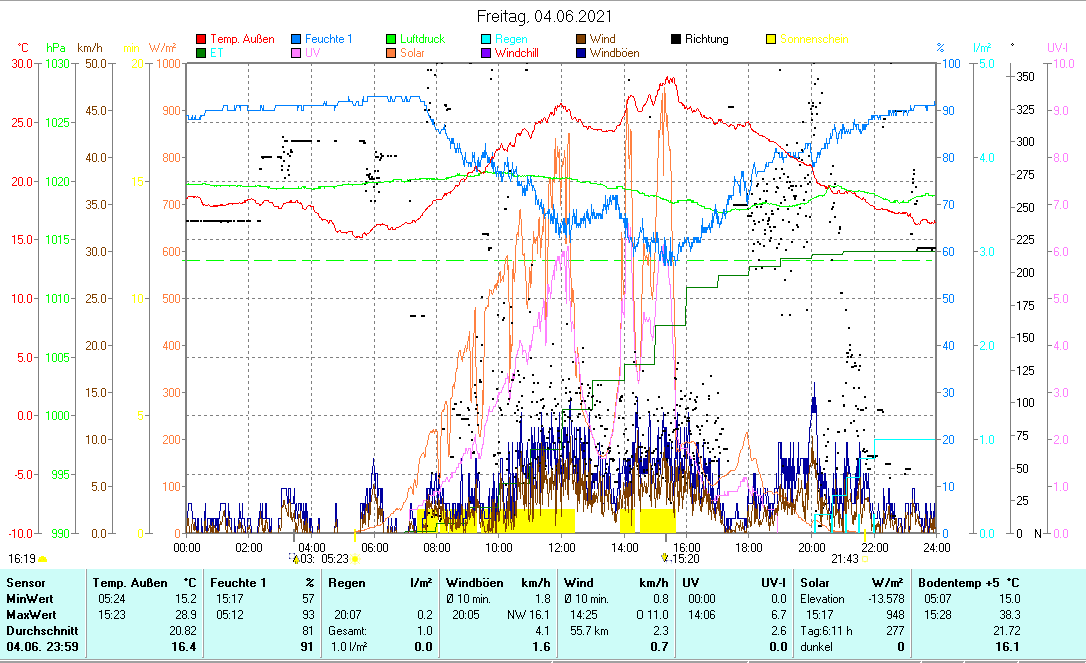The height and width of the screenshot is (663, 1086).
Task: Toggle the UV legend entry
Action: [312, 53]
